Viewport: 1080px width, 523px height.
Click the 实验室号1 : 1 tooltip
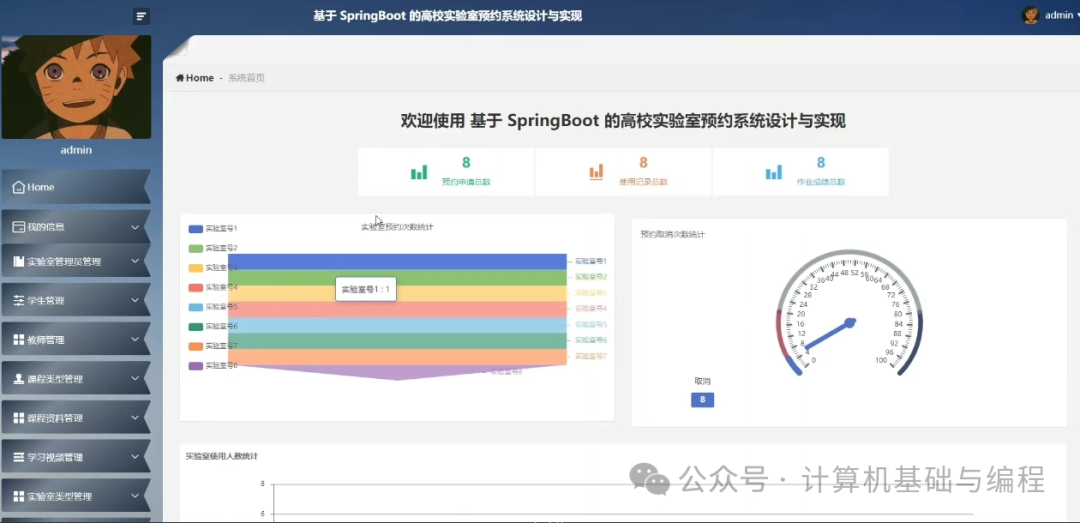366,289
